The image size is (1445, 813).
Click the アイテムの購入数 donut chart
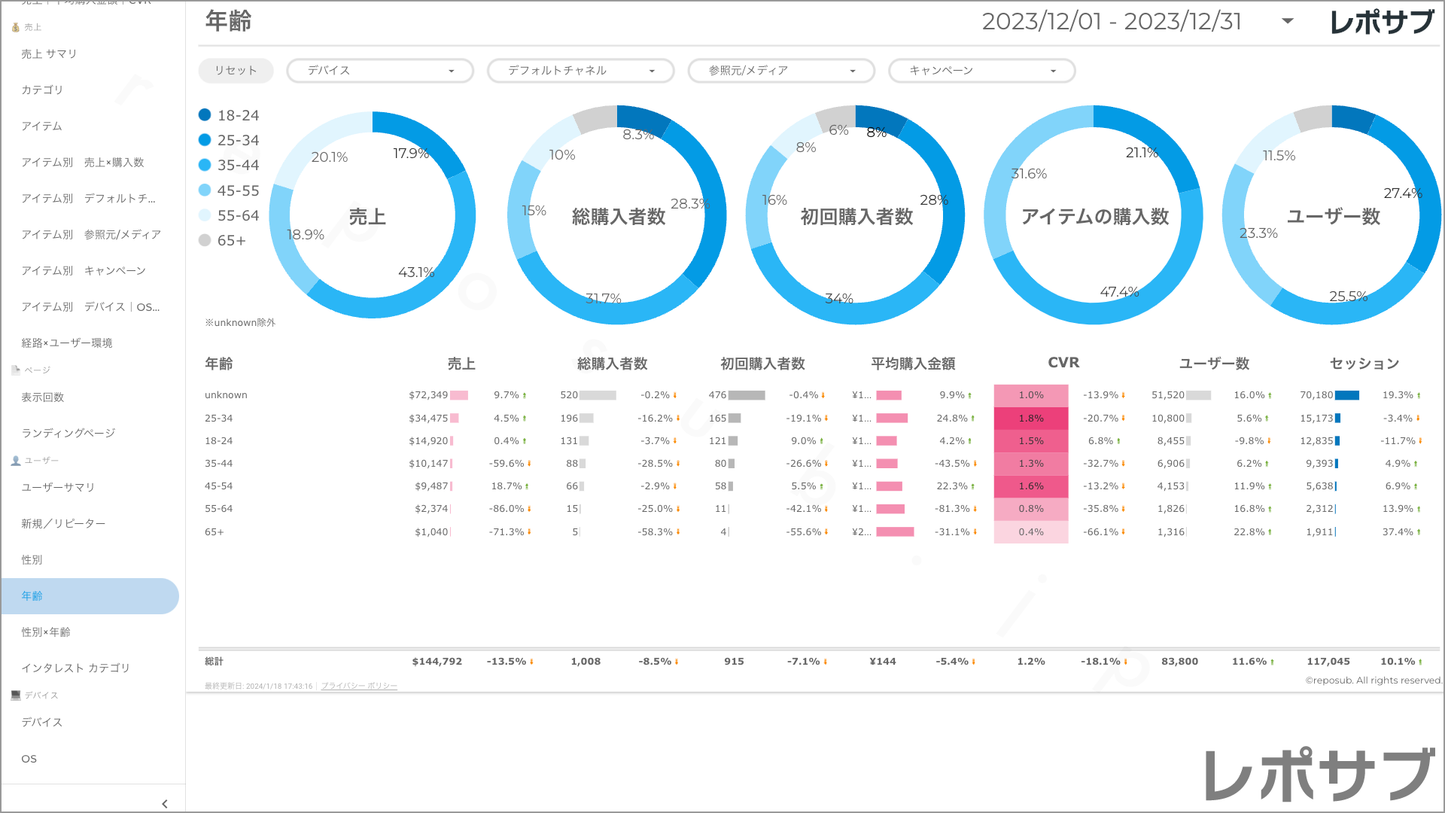[1094, 216]
